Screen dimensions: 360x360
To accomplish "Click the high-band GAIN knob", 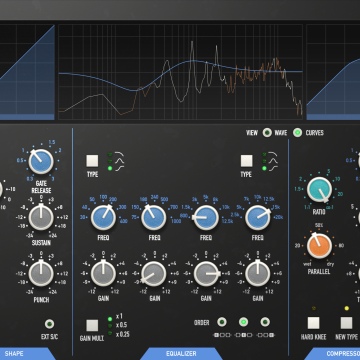I will [x=258, y=274].
